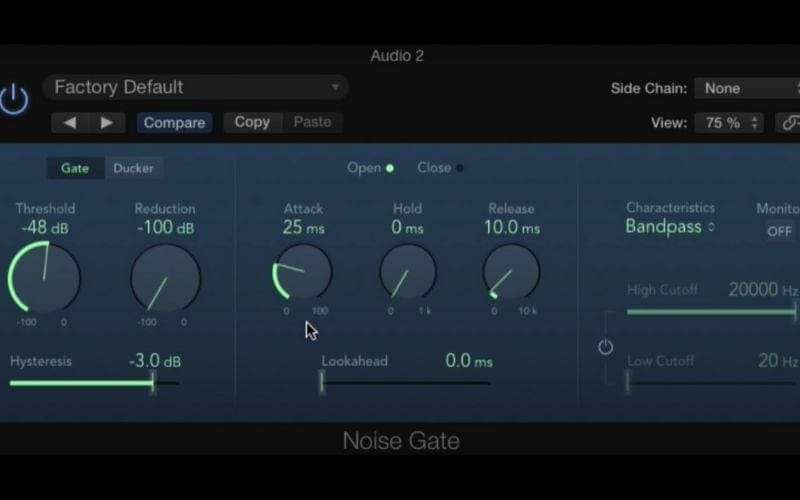Click the Release 10.0 ms value

512,228
